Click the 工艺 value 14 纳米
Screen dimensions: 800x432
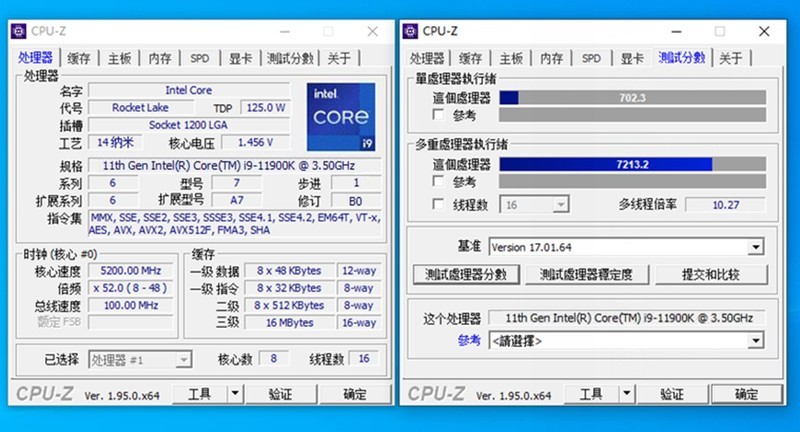115,142
